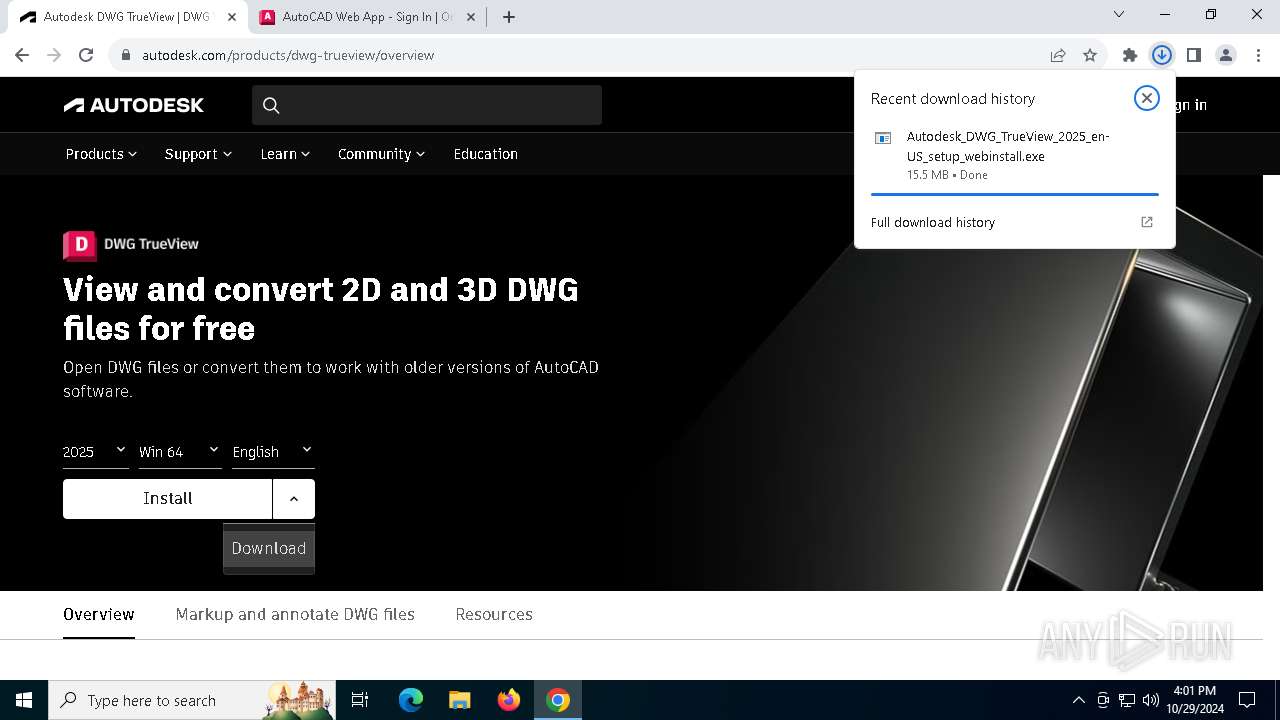Select the Autodesk DWG TrueView tab
The height and width of the screenshot is (720, 1280).
coord(127,17)
